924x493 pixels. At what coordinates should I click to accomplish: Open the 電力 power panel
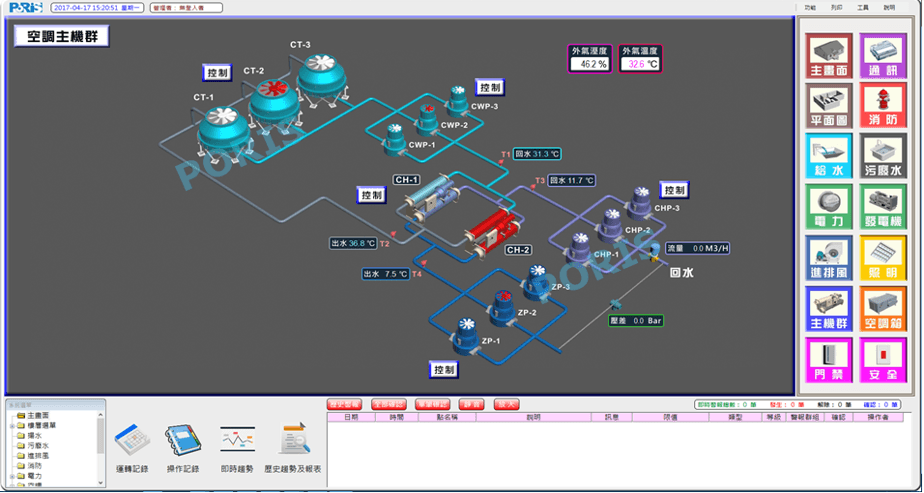click(830, 207)
